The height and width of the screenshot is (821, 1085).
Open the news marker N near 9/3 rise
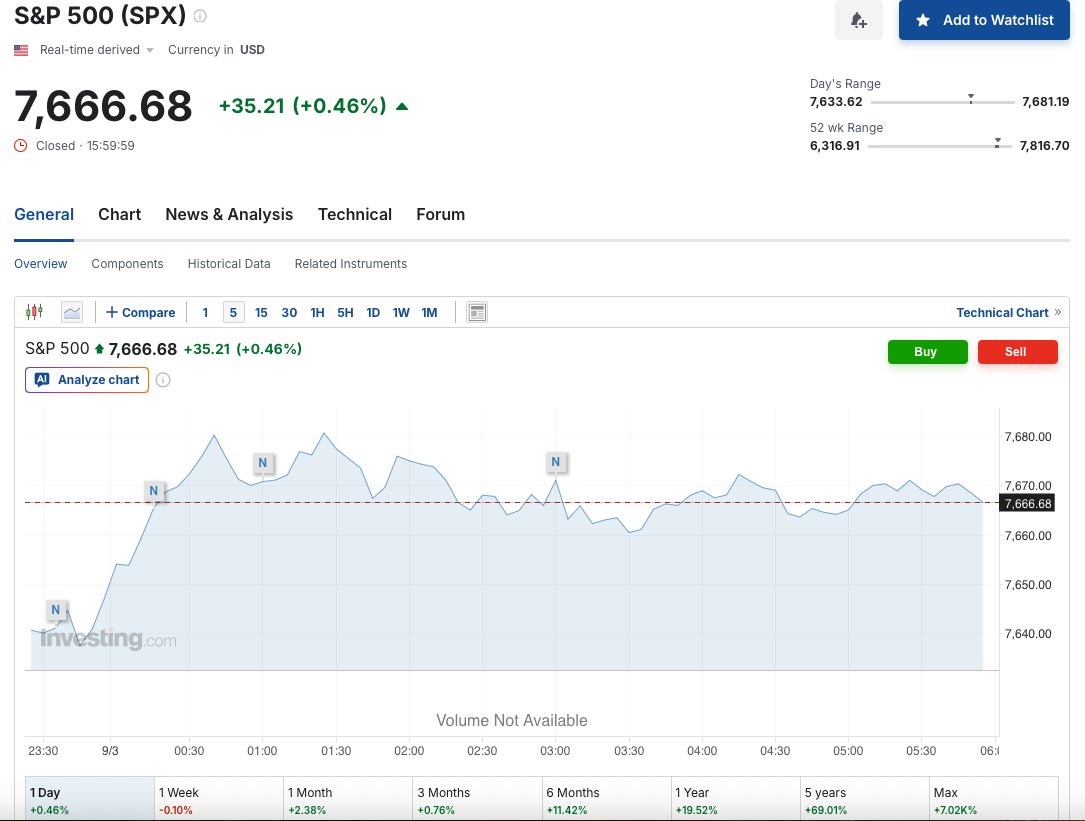pyautogui.click(x=154, y=491)
